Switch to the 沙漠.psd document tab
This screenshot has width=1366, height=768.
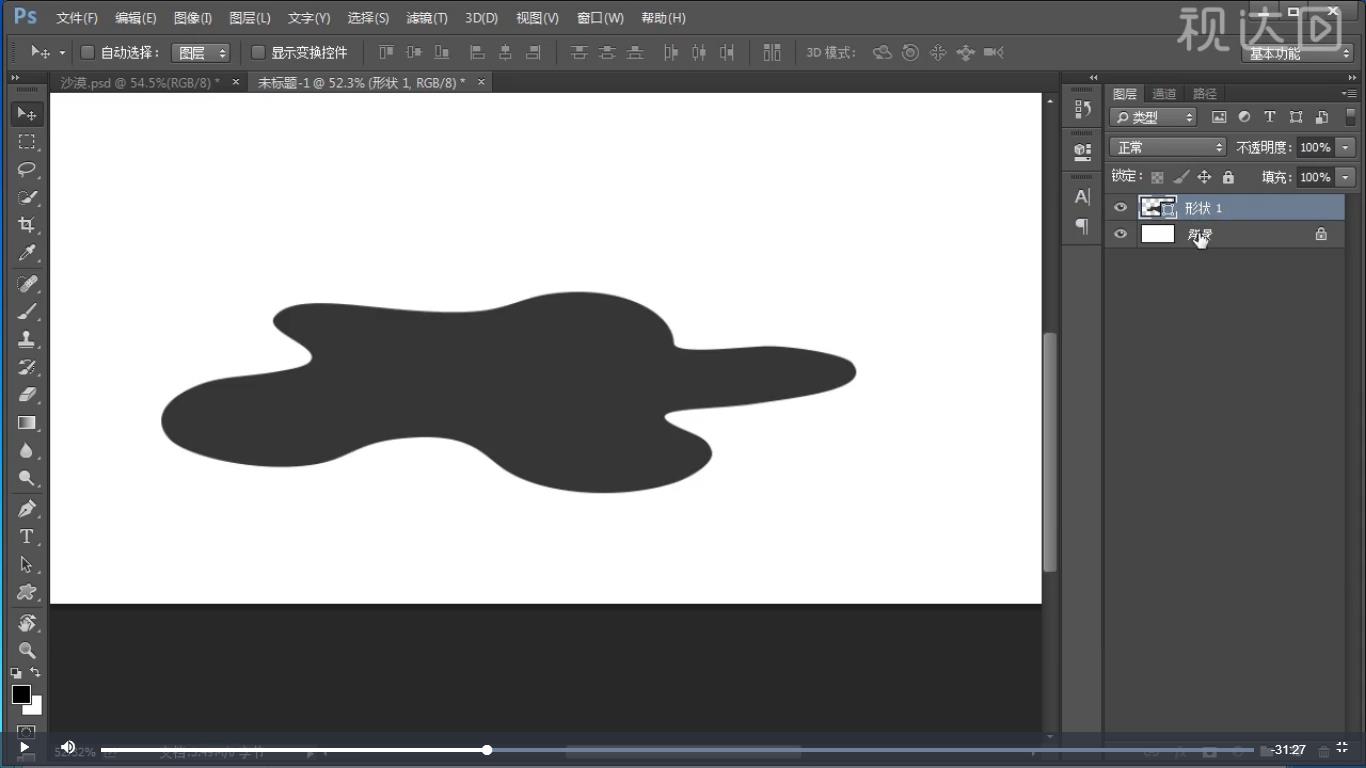tap(140, 83)
